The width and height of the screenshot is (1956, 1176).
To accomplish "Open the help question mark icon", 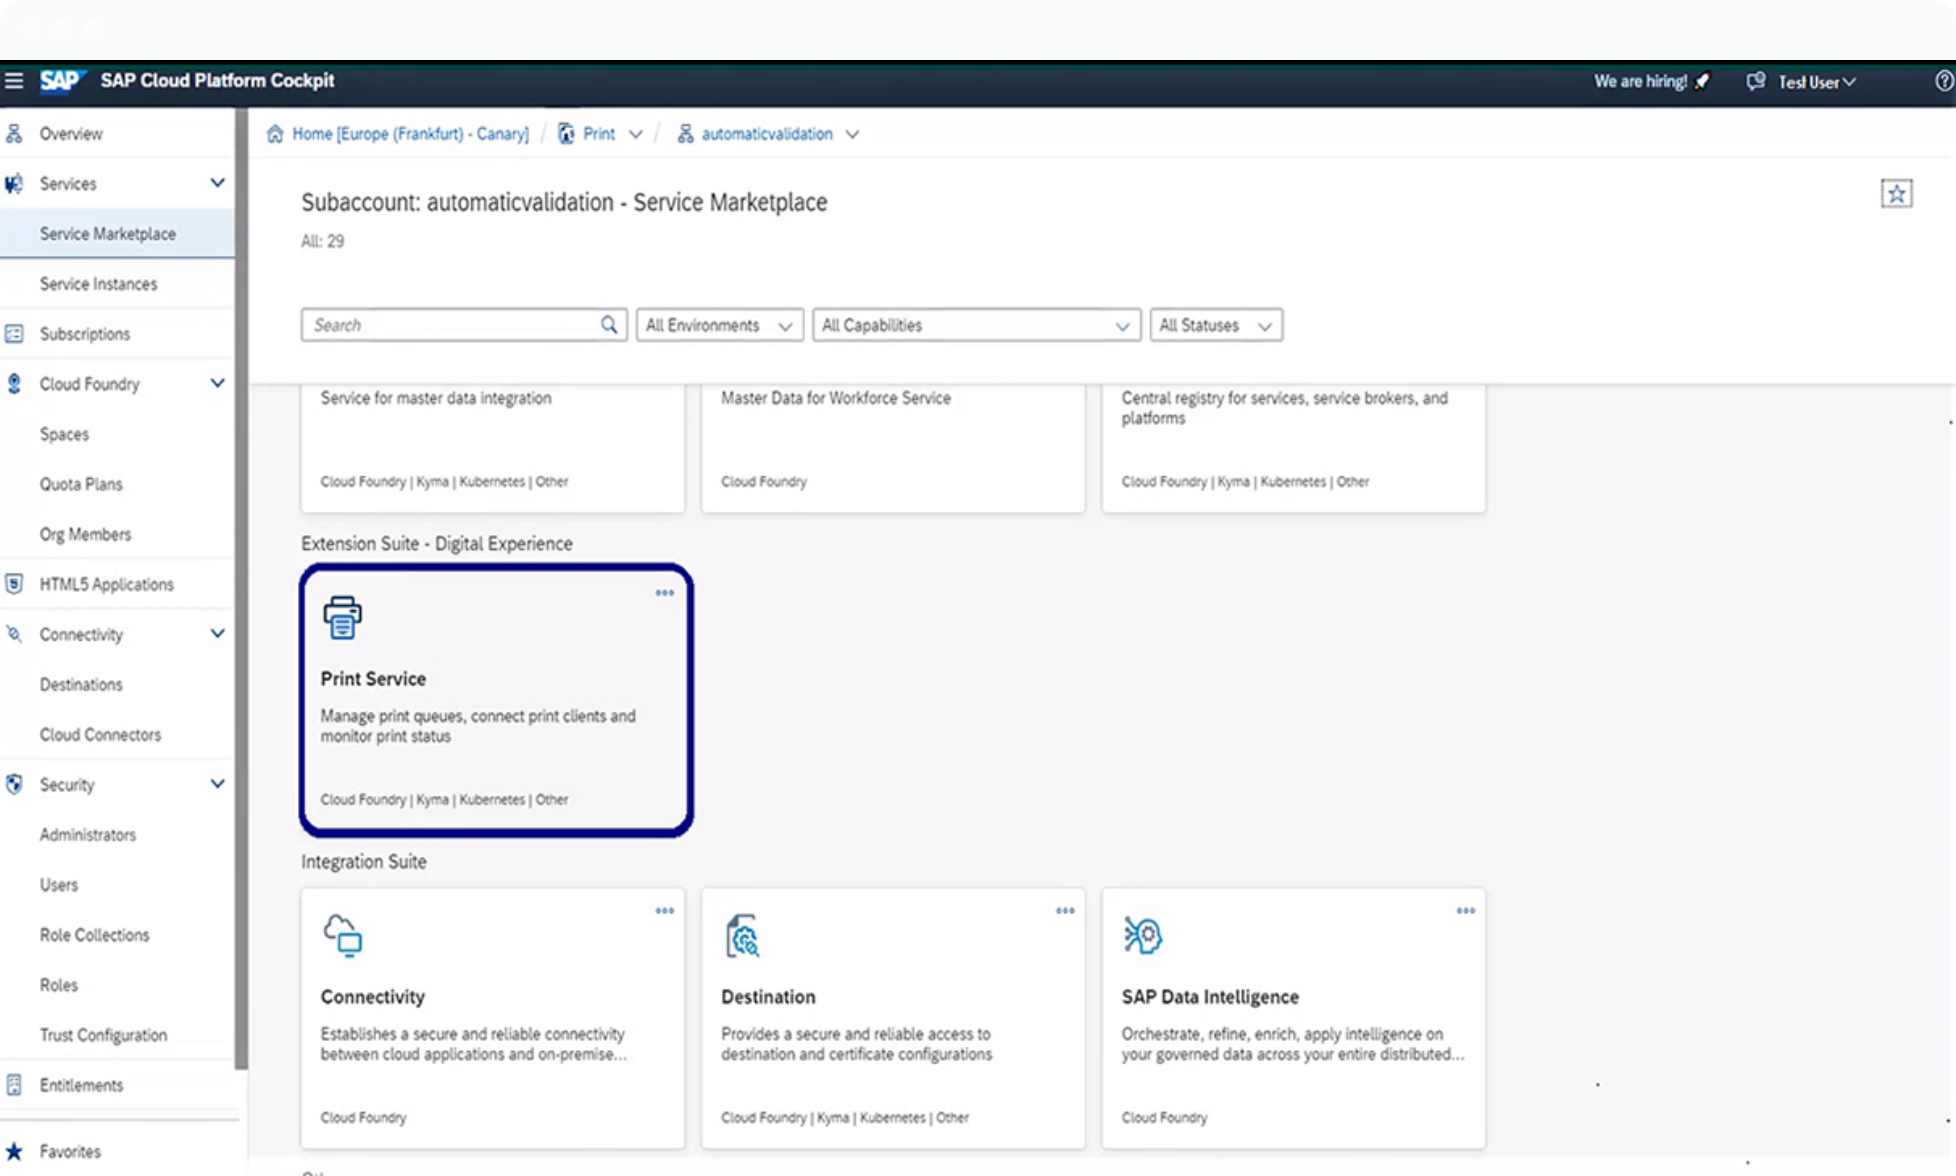I will pos(1944,81).
